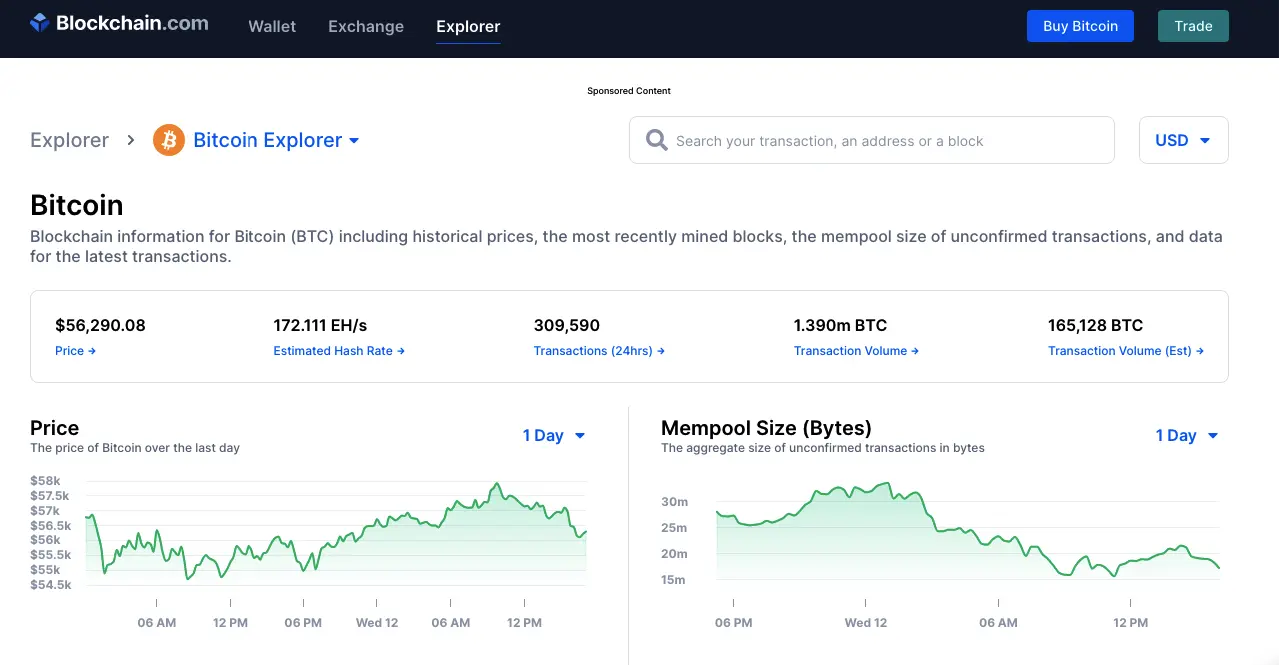This screenshot has height=665, width=1279.
Task: Click the magnifying glass search icon
Action: pyautogui.click(x=656, y=140)
